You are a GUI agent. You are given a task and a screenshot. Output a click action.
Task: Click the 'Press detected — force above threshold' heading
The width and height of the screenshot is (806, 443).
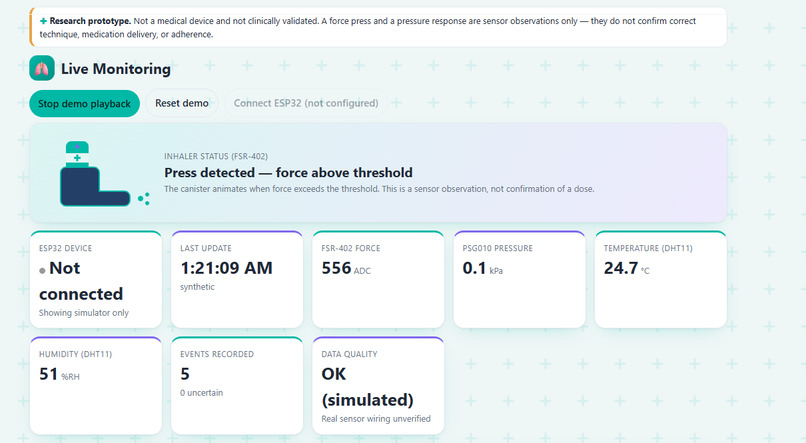(x=288, y=172)
